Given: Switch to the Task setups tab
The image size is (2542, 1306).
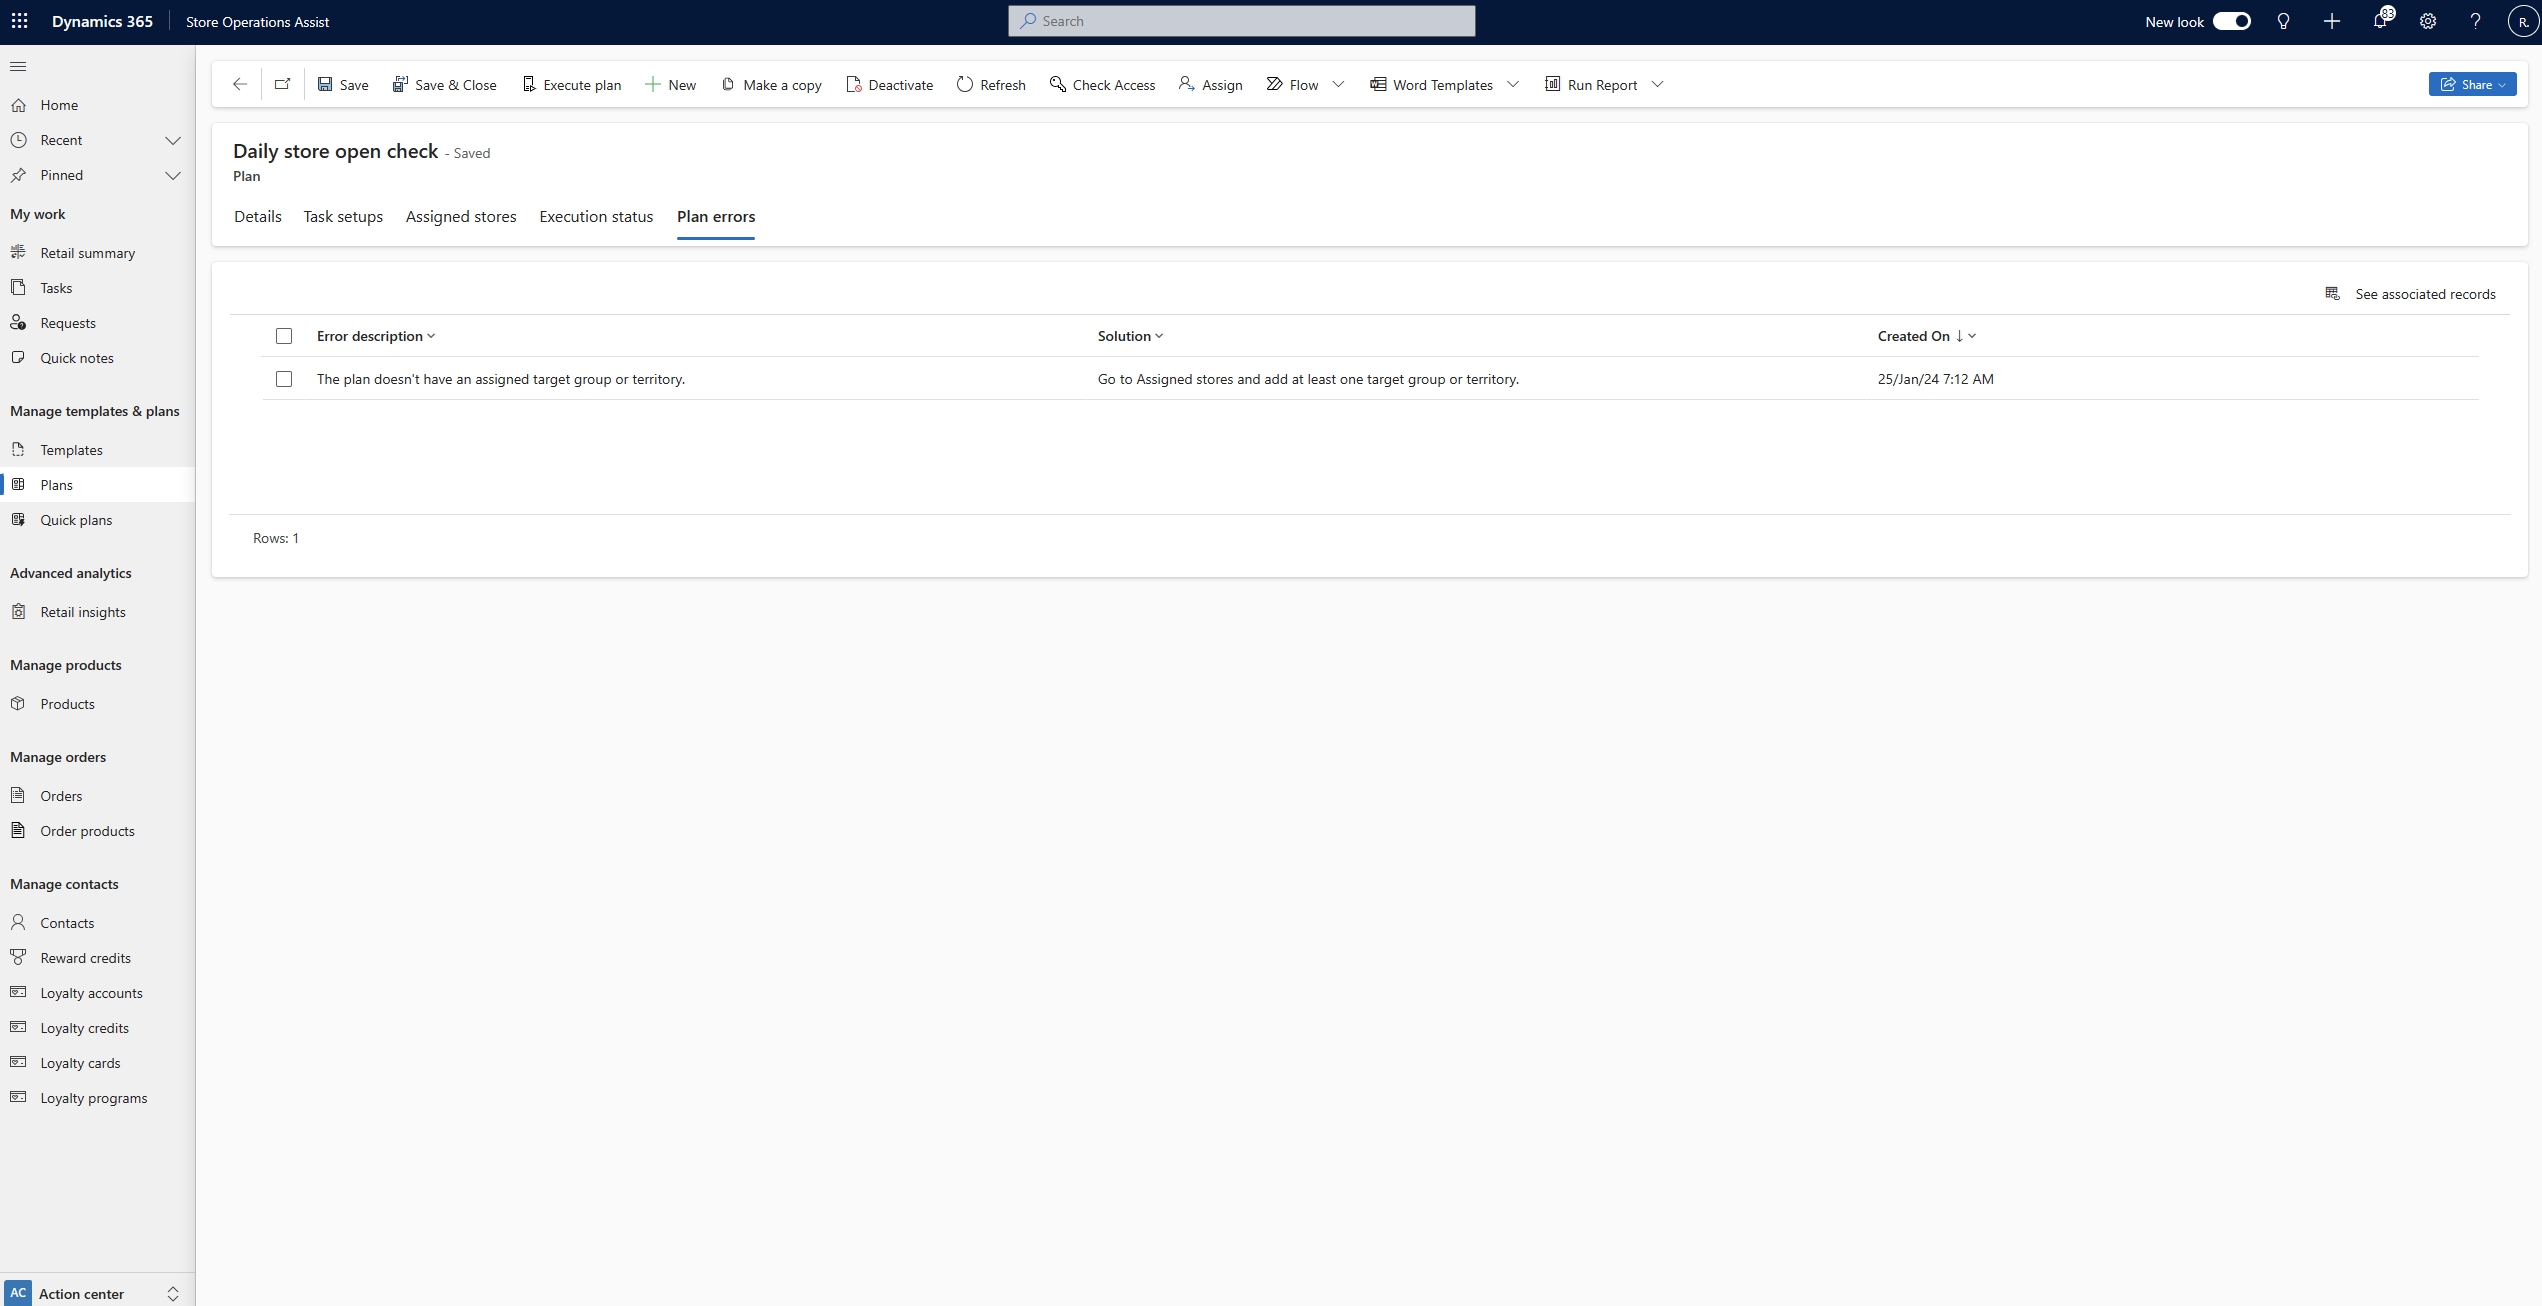Looking at the screenshot, I should click(x=343, y=215).
